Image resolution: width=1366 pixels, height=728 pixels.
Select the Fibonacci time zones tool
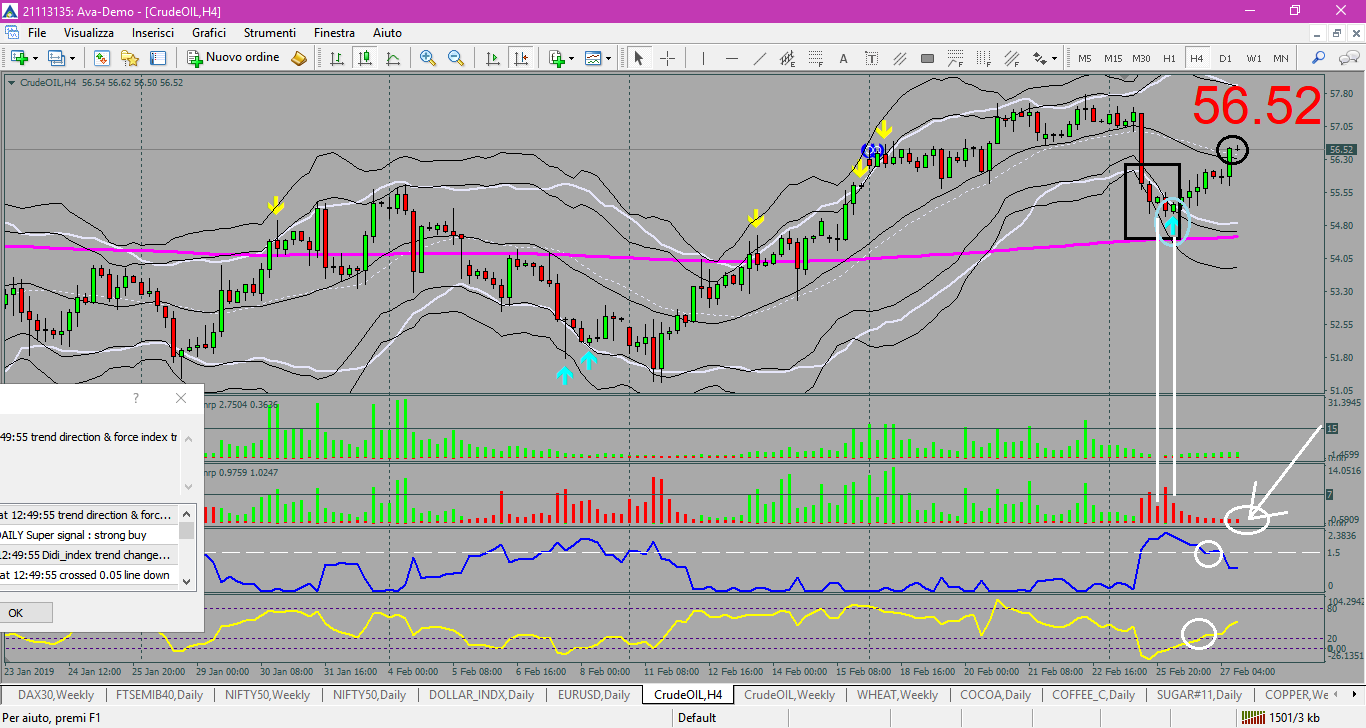tap(983, 58)
